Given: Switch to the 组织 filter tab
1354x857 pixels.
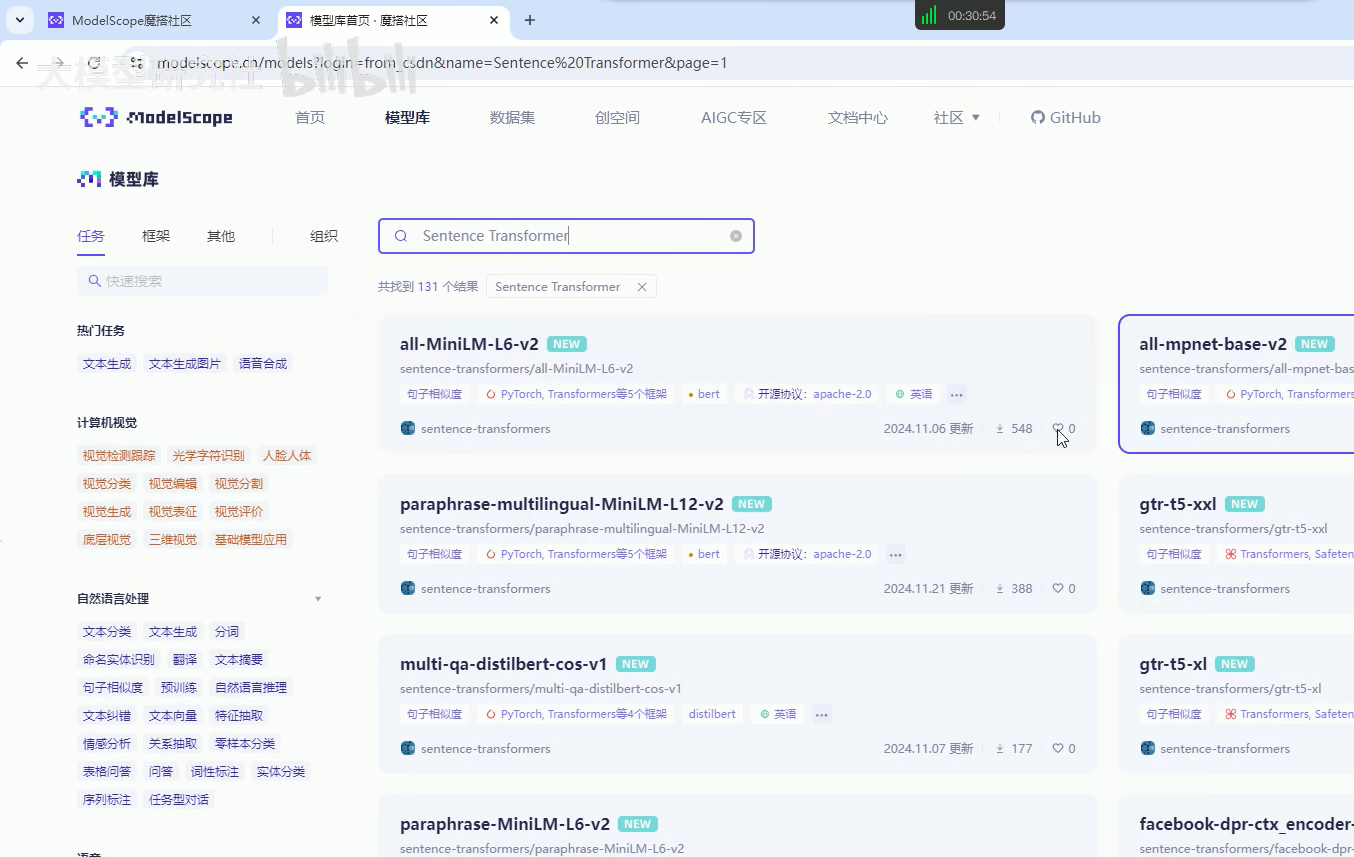Looking at the screenshot, I should (324, 236).
